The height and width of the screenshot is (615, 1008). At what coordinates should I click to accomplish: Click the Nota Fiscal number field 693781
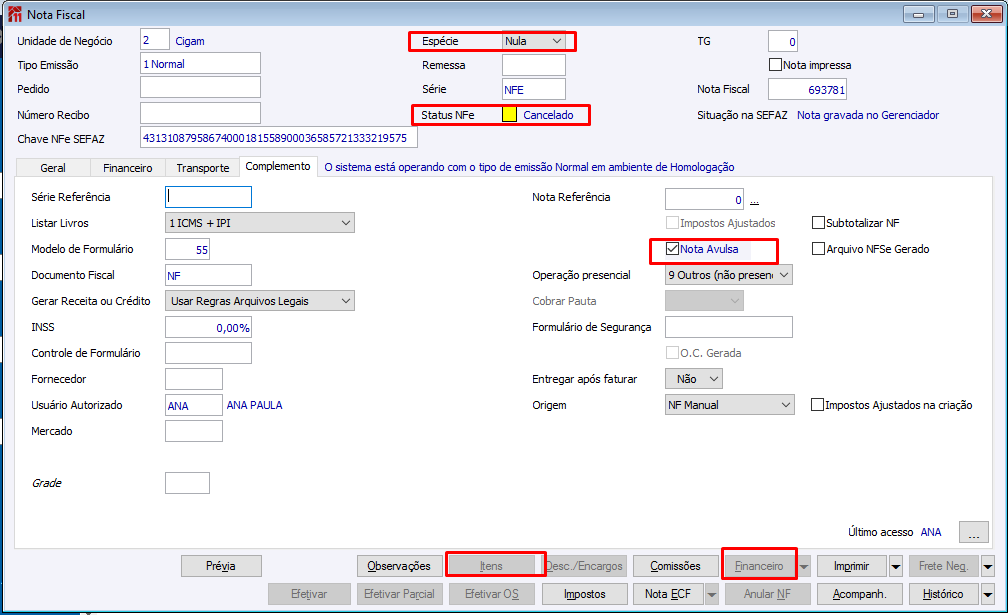click(x=807, y=89)
